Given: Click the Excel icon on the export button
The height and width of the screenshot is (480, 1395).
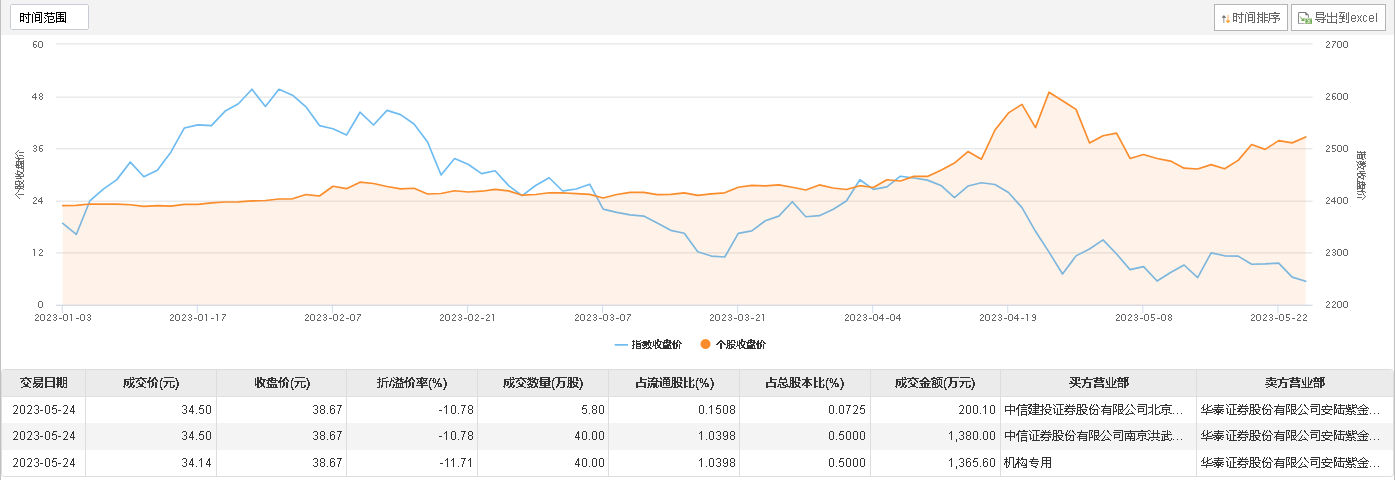Looking at the screenshot, I should (1305, 18).
